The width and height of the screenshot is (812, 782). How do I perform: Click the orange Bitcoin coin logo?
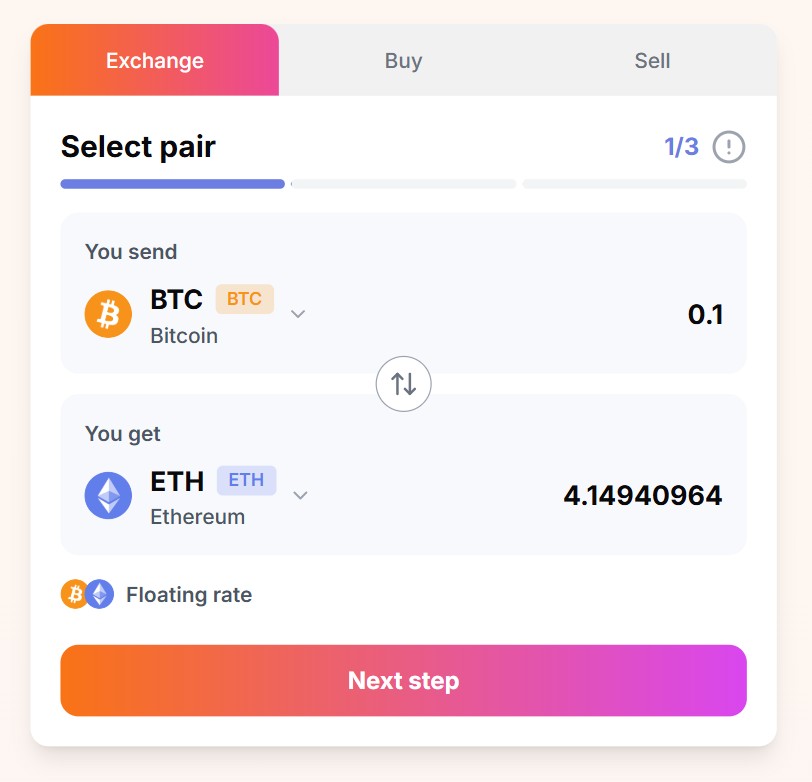[108, 314]
